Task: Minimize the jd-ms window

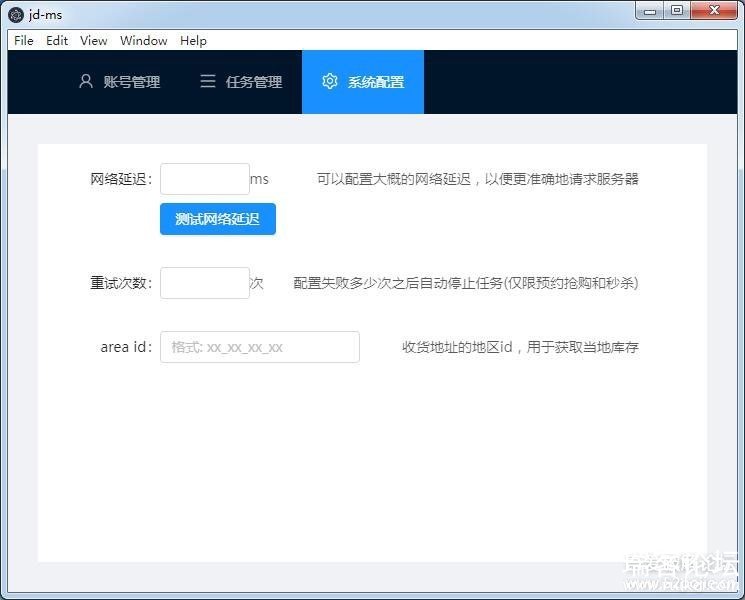Action: (650, 11)
